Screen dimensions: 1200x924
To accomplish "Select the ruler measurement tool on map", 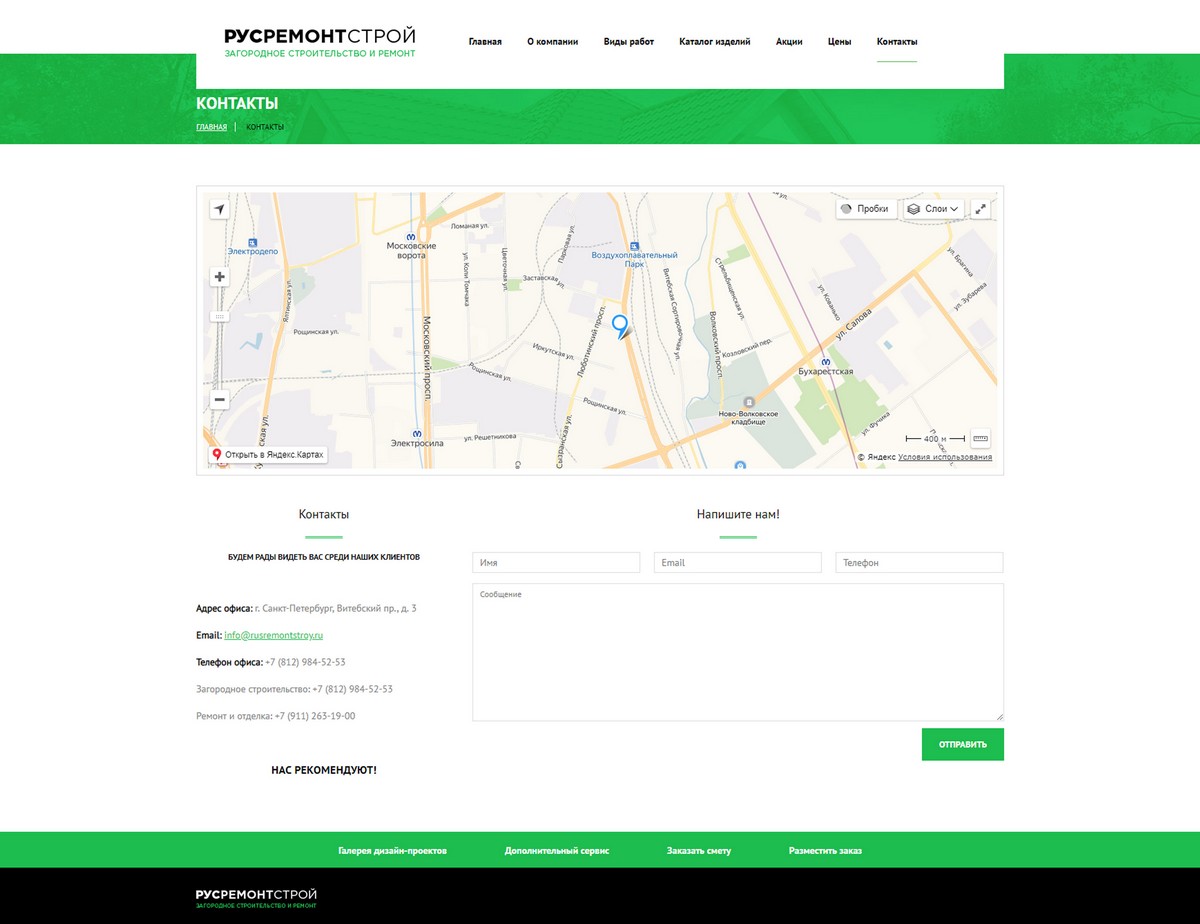I will 980,438.
